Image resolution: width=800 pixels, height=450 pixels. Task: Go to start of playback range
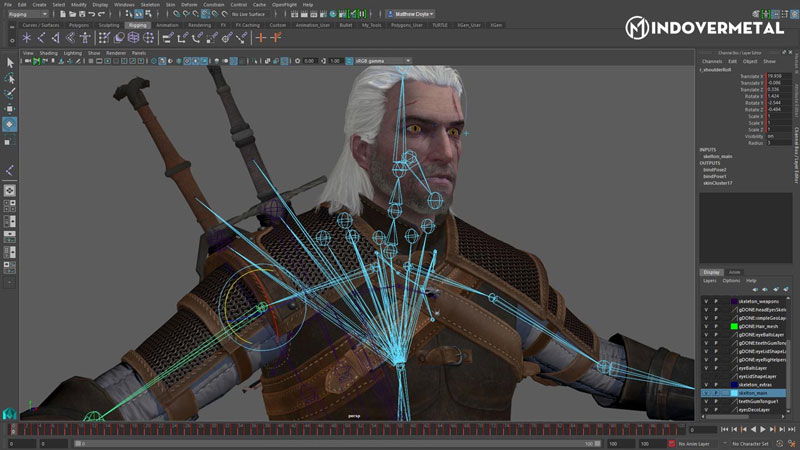pyautogui.click(x=724, y=430)
